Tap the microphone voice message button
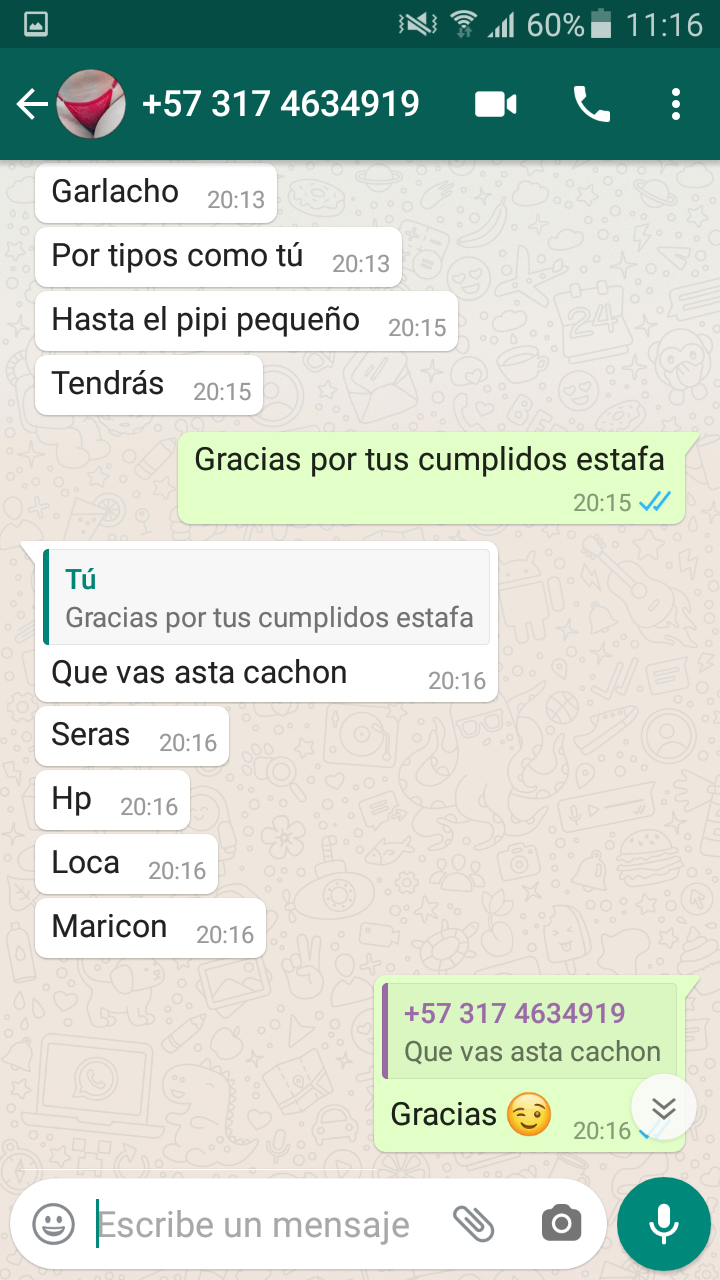The width and height of the screenshot is (720, 1280). [x=663, y=1223]
